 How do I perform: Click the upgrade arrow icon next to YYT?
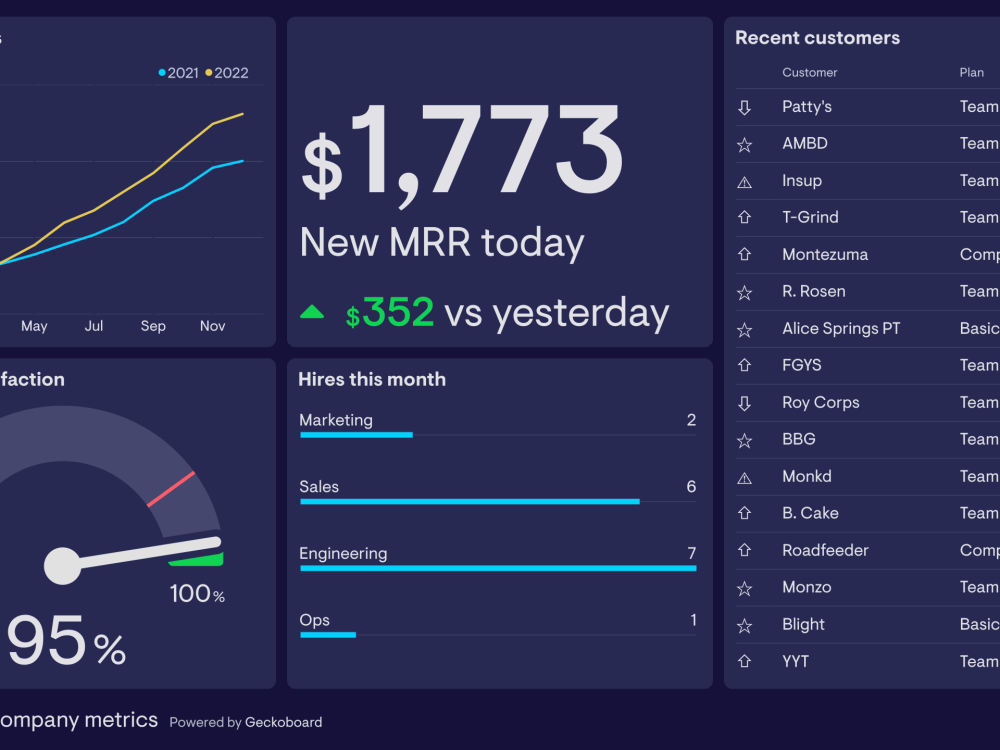pos(744,661)
